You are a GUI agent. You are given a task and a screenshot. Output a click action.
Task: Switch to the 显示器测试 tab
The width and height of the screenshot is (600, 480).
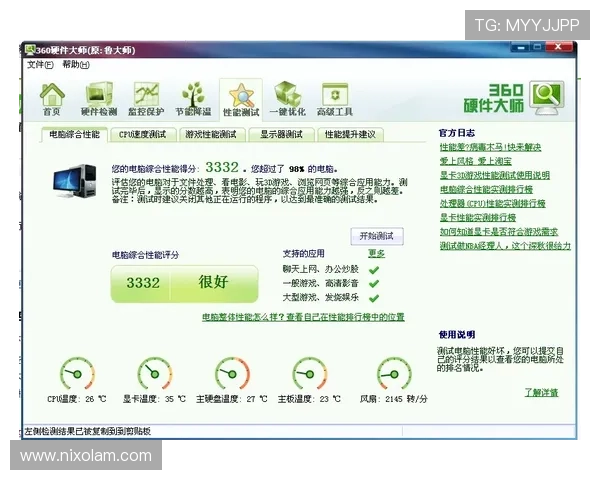[x=281, y=135]
